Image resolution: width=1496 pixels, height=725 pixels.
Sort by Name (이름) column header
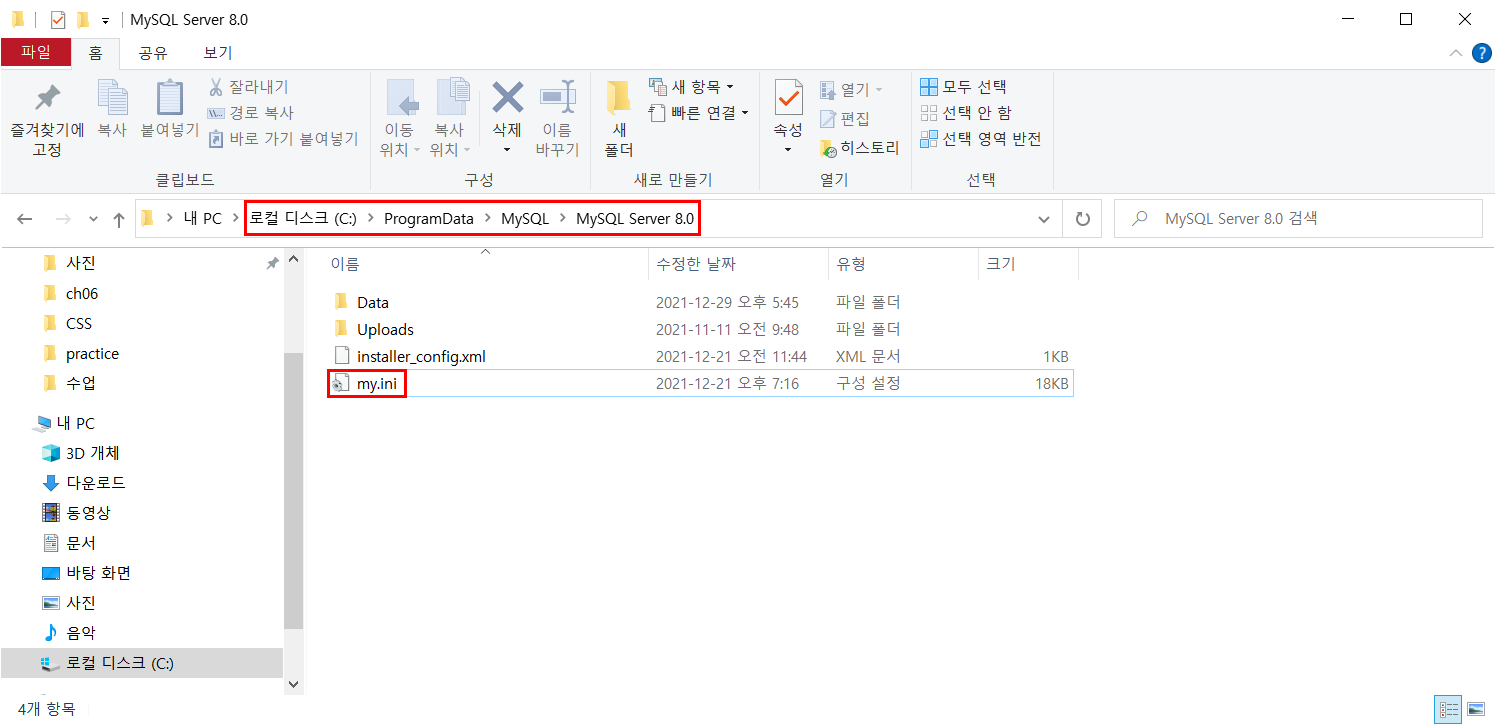pyautogui.click(x=345, y=264)
